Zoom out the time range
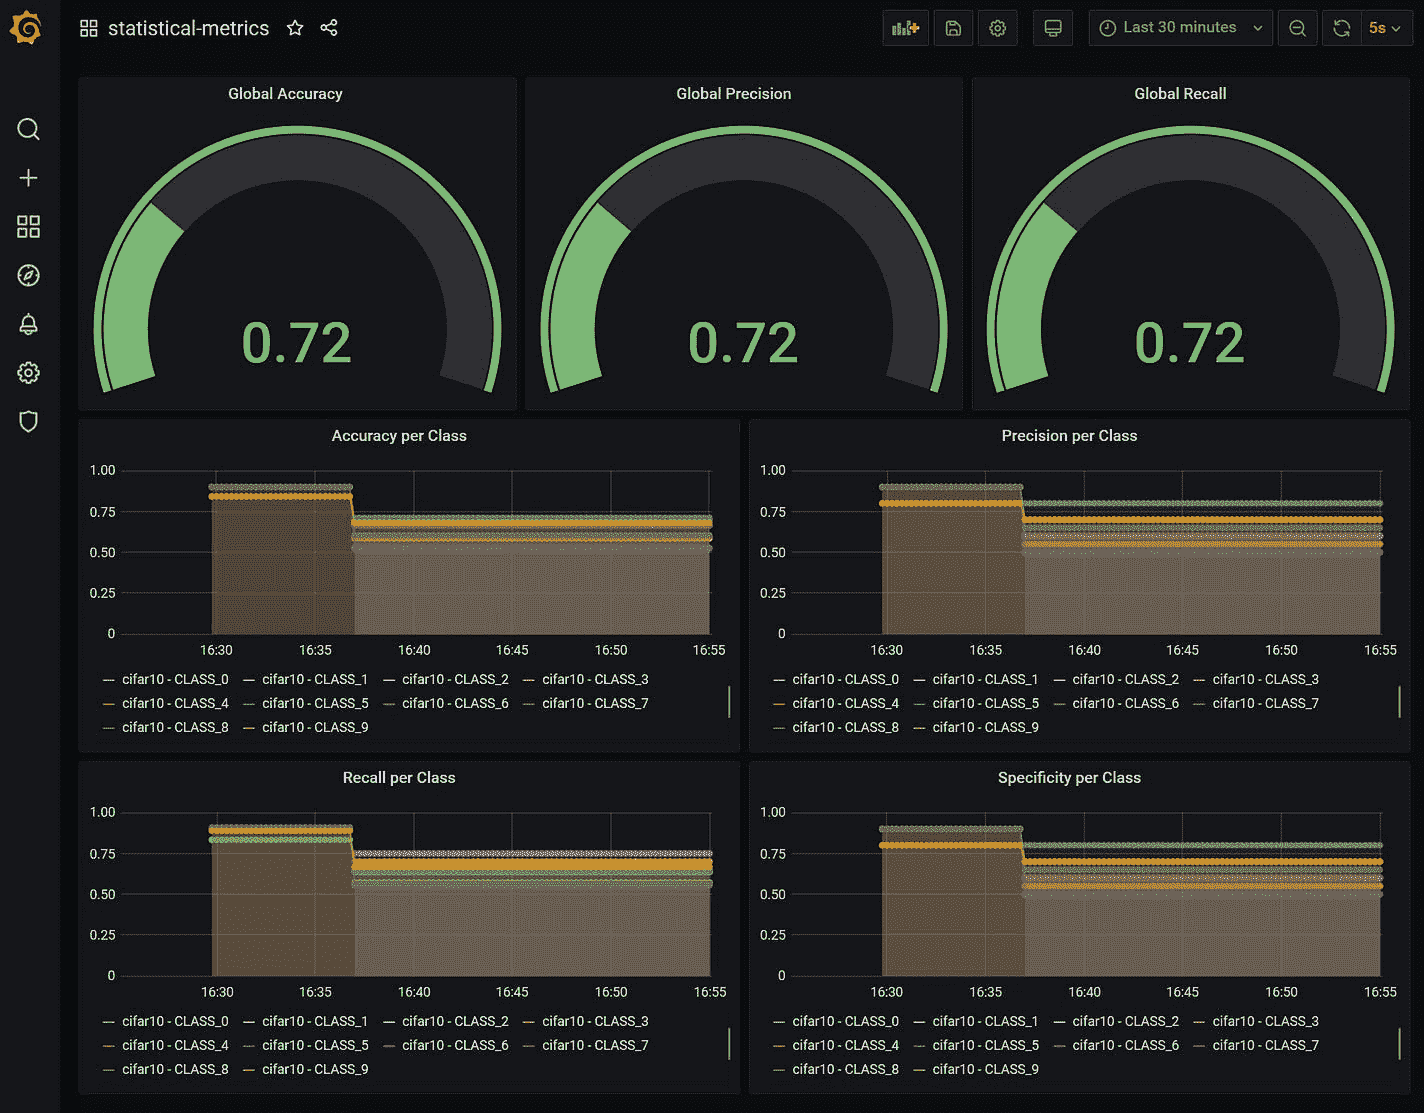Viewport: 1424px width, 1113px height. [1297, 28]
